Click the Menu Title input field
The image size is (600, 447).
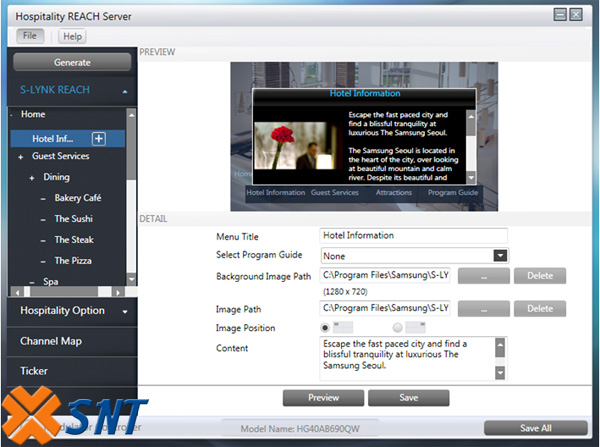(x=413, y=236)
